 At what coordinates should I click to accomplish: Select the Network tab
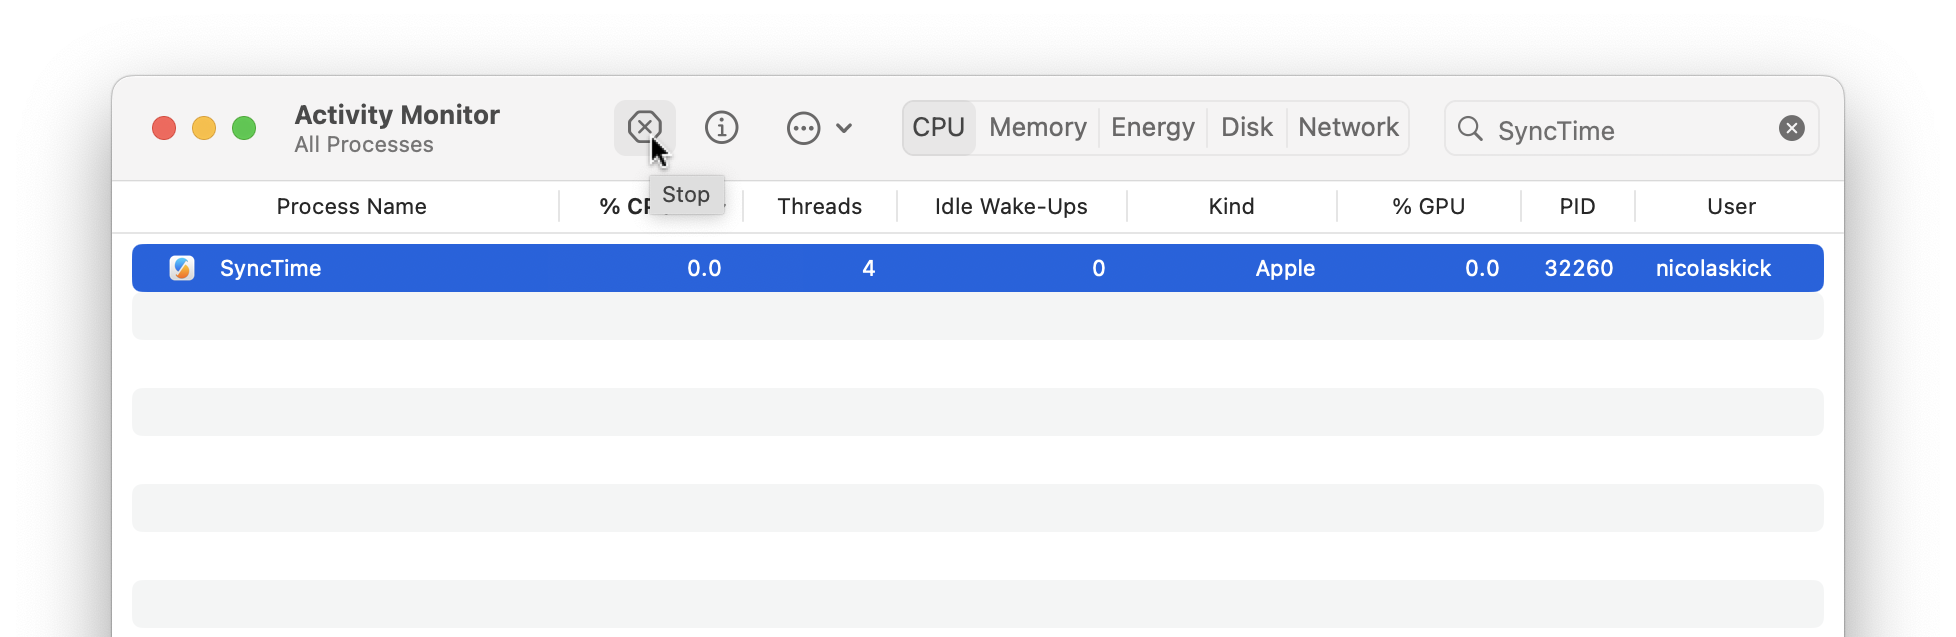(1348, 128)
